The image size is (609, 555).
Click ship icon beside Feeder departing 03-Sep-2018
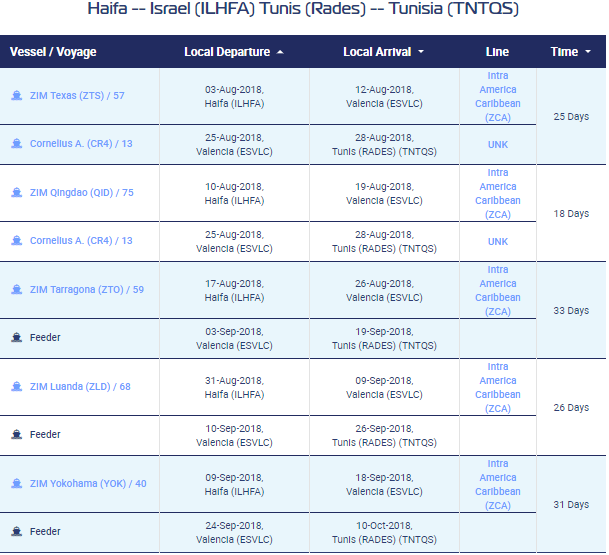(x=17, y=337)
